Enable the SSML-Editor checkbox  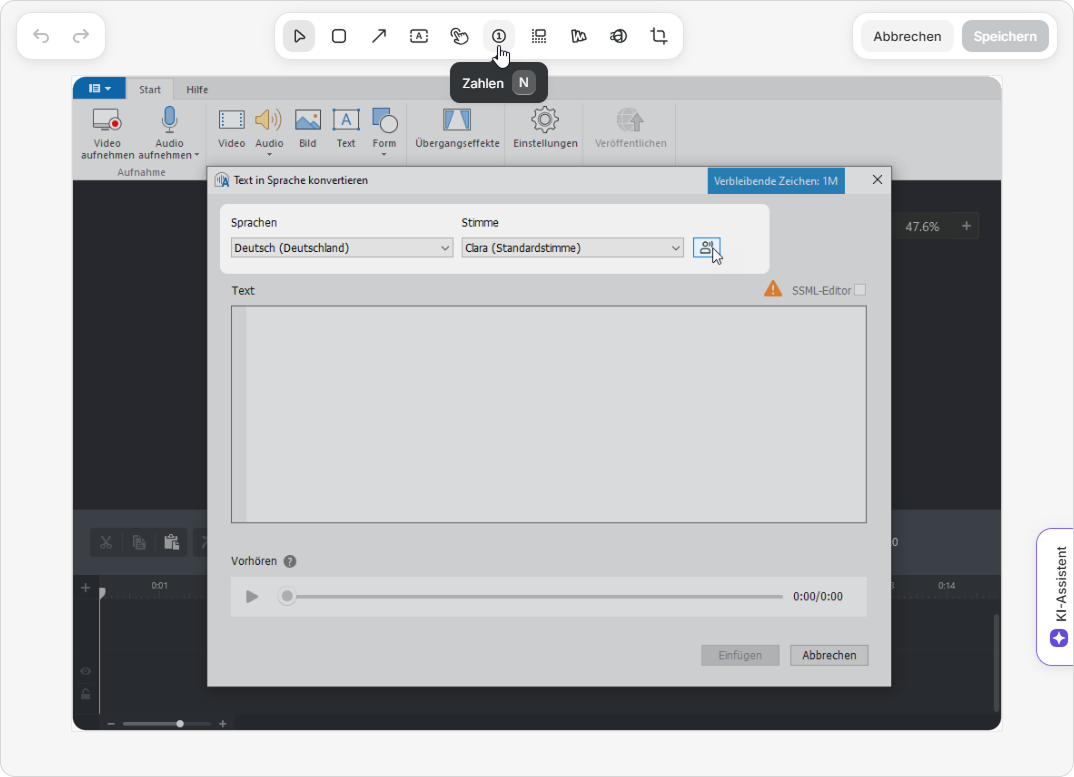click(x=860, y=290)
